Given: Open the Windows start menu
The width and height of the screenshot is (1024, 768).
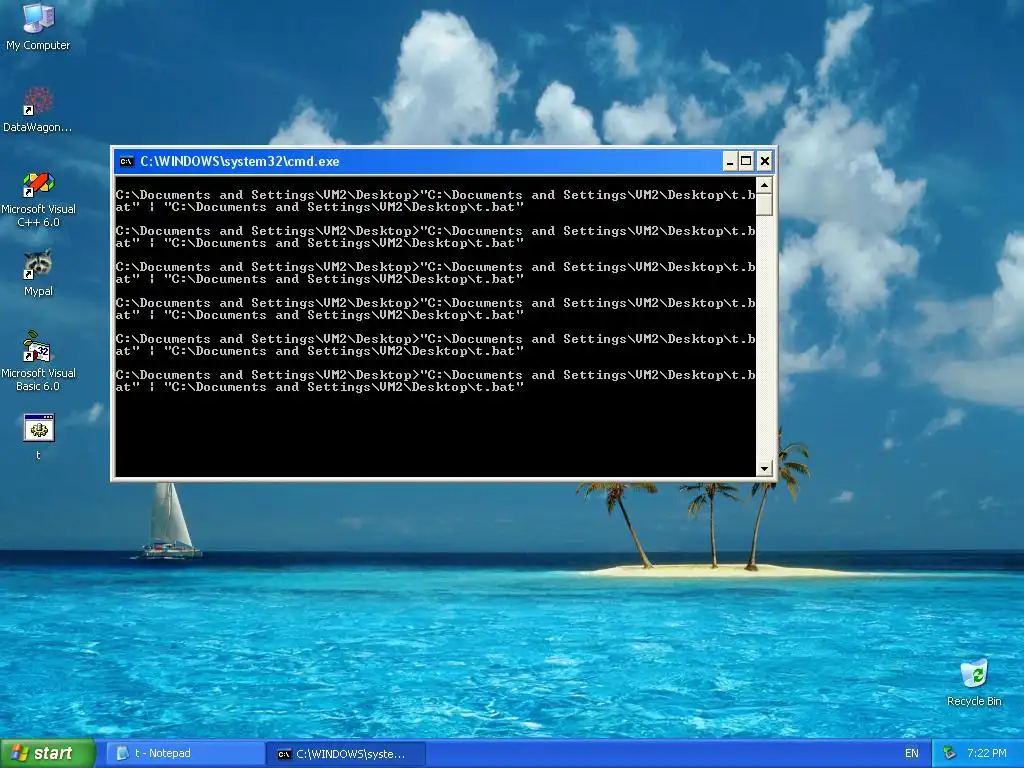Looking at the screenshot, I should 48,754.
